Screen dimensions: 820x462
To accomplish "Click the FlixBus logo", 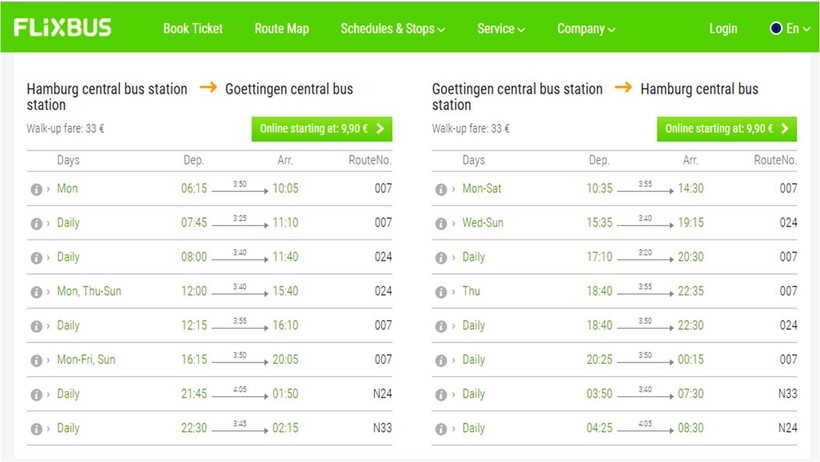I will (x=63, y=28).
